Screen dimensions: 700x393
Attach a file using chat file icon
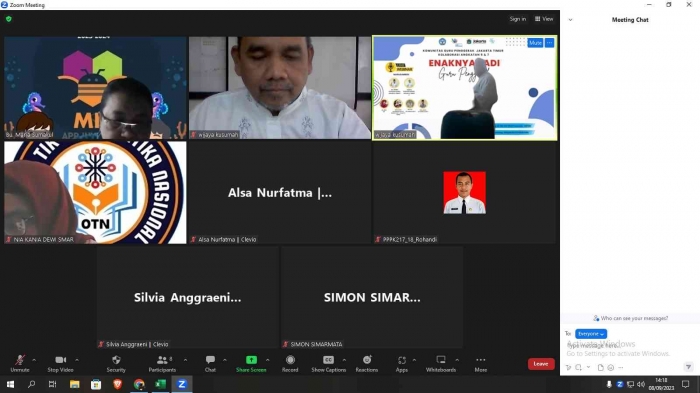[600, 368]
